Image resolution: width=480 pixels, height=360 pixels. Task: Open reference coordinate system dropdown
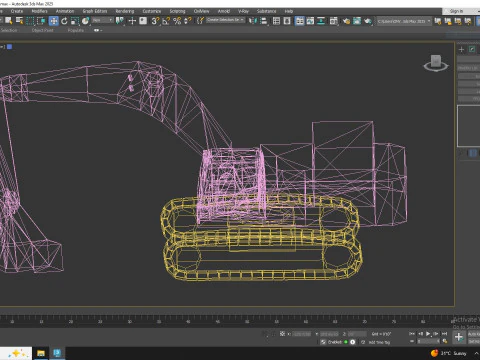pos(103,20)
